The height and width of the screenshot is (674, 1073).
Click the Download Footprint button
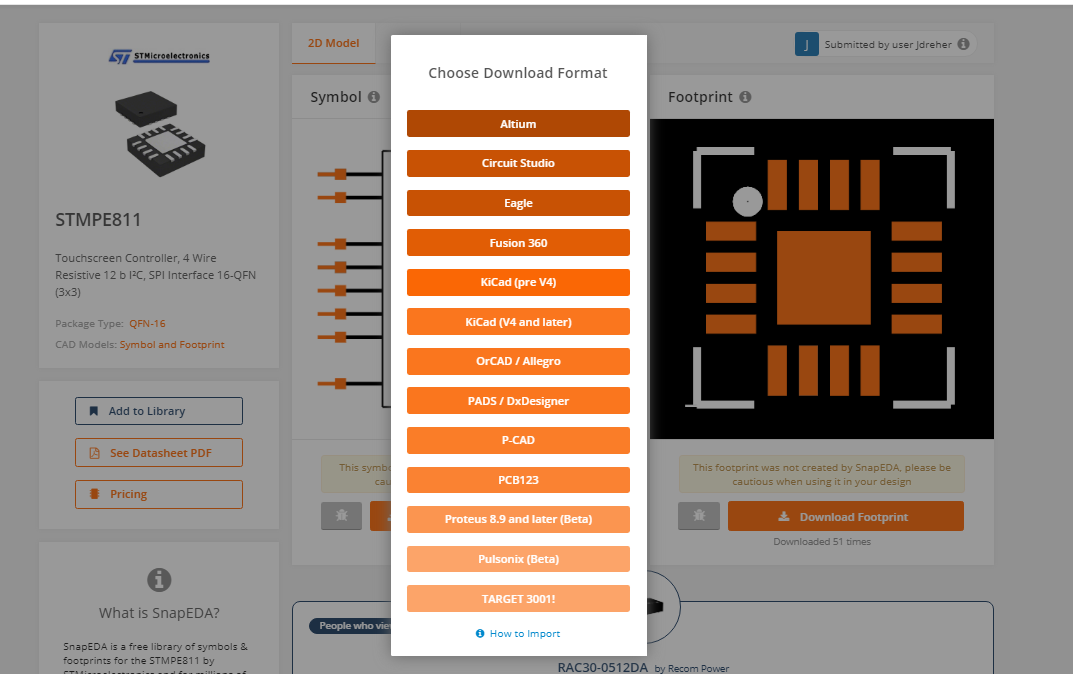pos(846,517)
